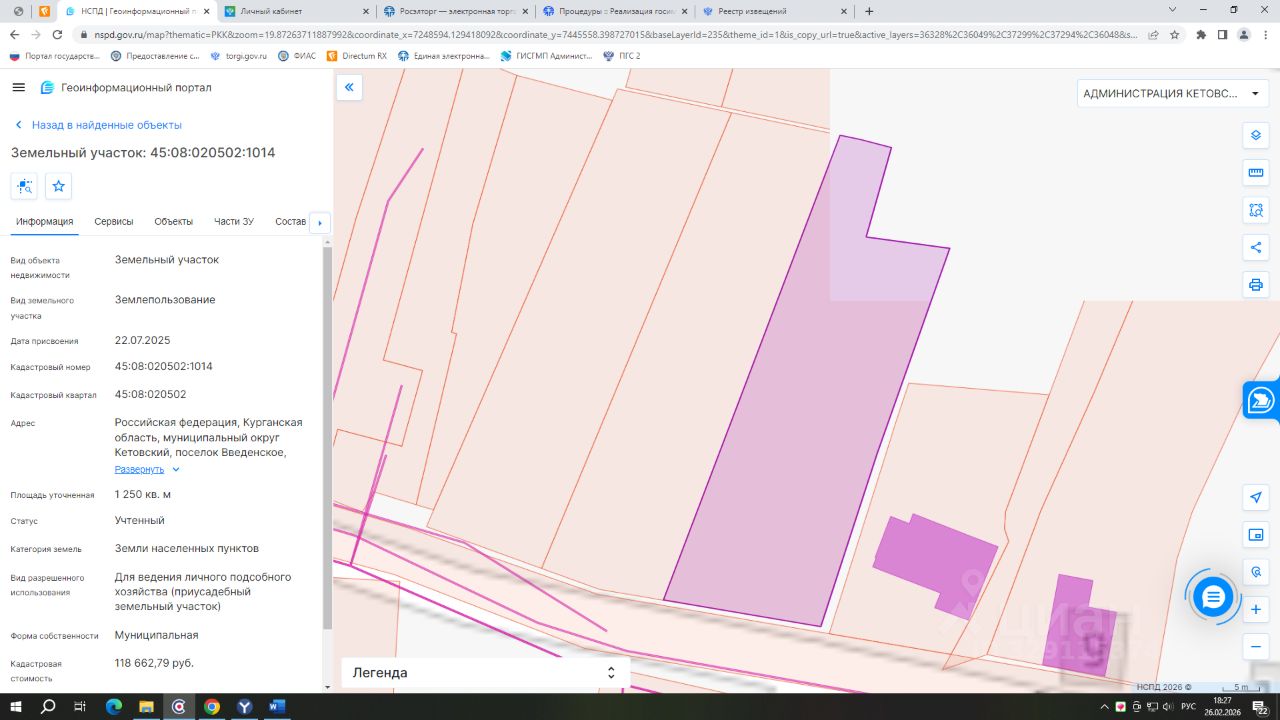1280x720 pixels.
Task: Share the current map view
Action: pos(1256,247)
